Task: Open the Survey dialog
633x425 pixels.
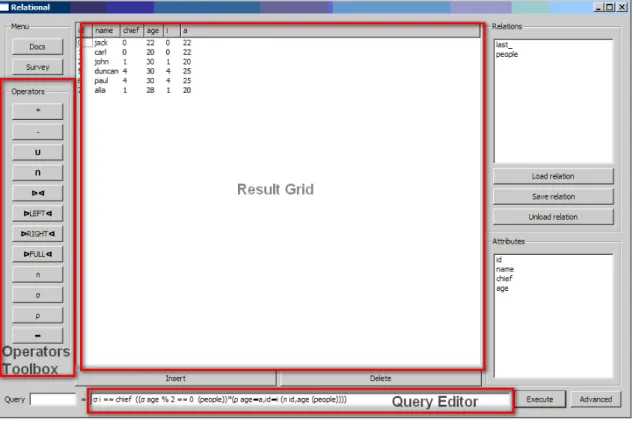Action: tap(38, 67)
